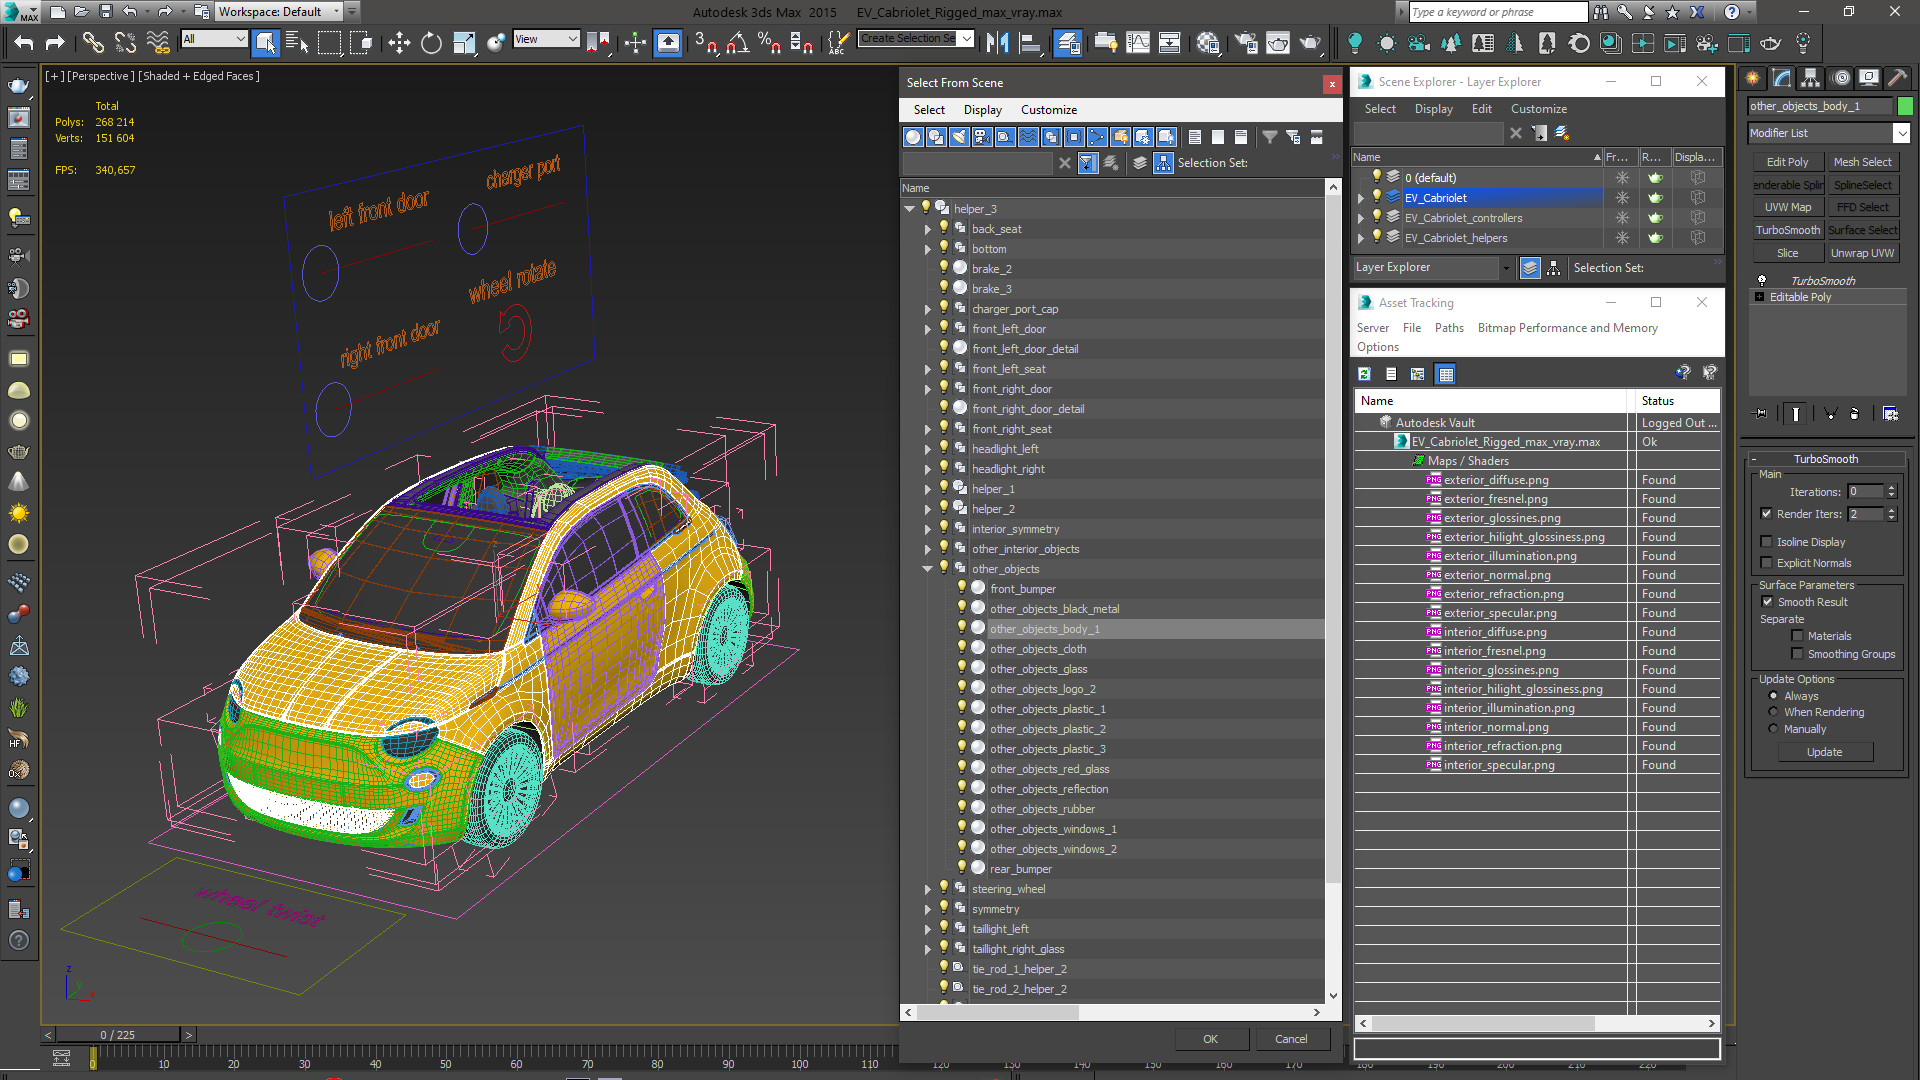The image size is (1920, 1080).
Task: Open Paths menu in Asset Tracking
Action: click(x=1448, y=328)
